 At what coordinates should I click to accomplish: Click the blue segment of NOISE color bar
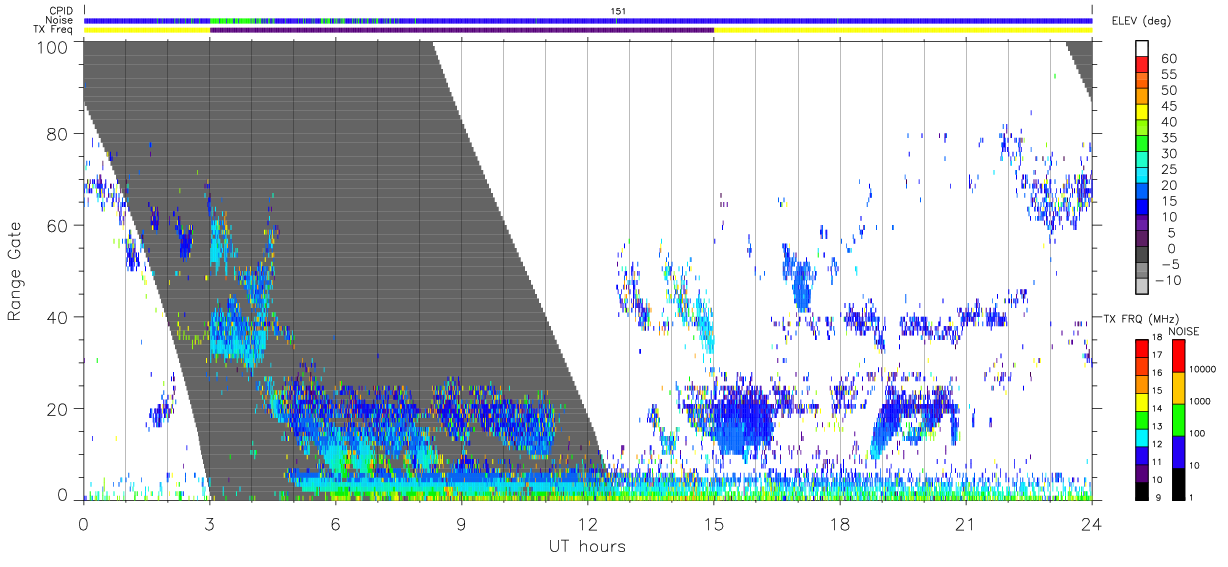[1178, 450]
